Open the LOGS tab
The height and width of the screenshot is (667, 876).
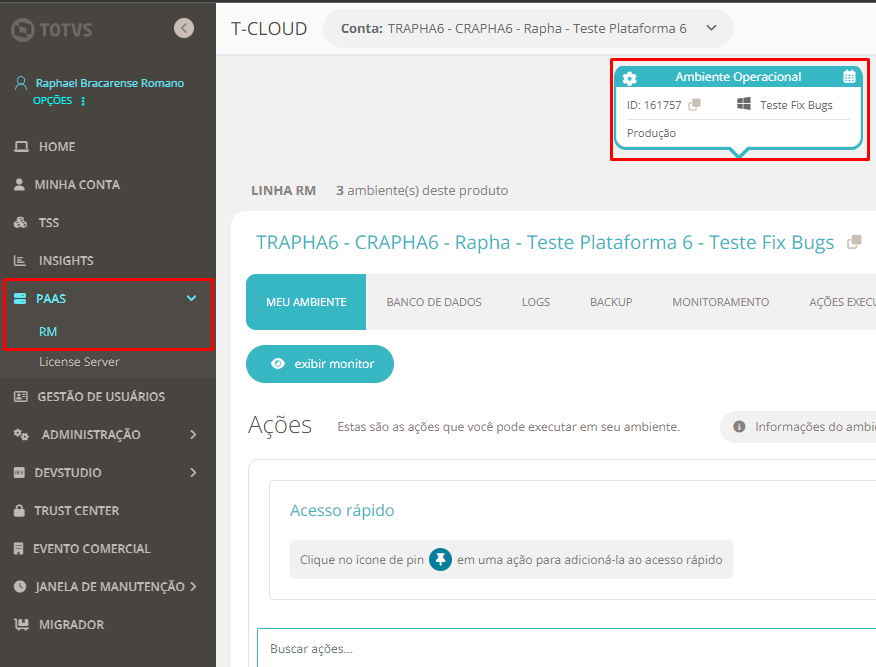536,302
